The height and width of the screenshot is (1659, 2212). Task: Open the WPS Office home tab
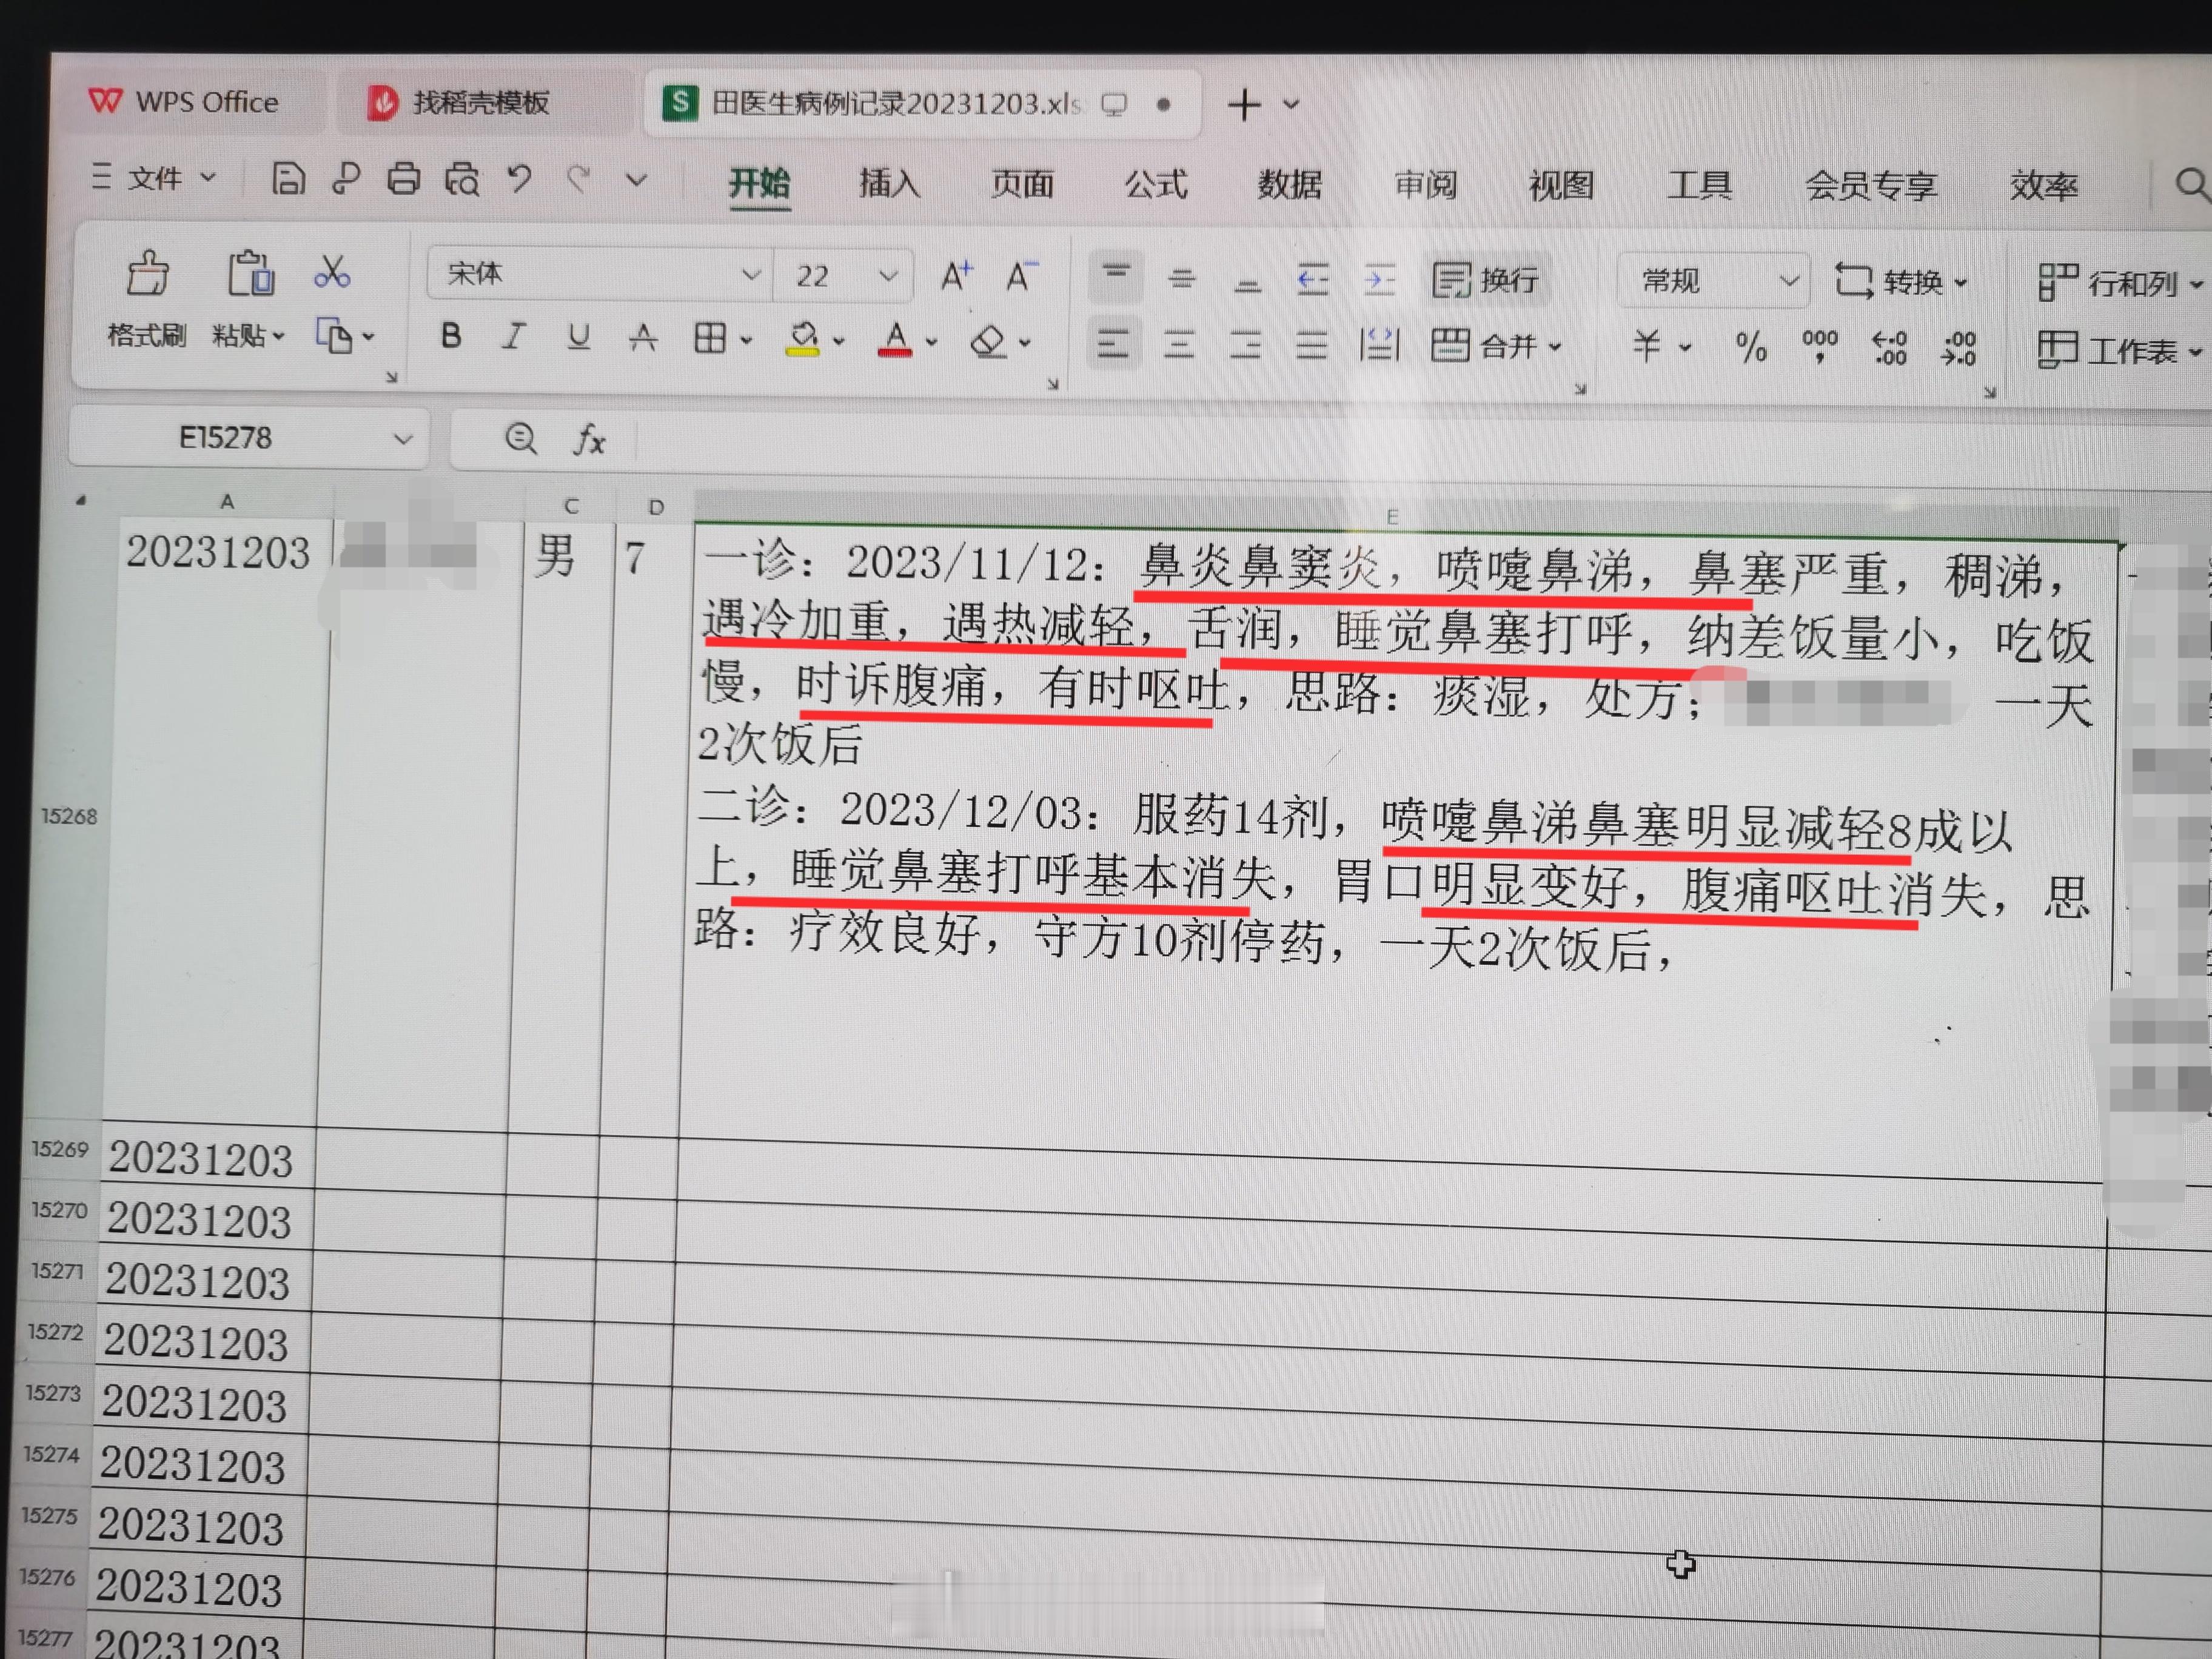point(185,101)
